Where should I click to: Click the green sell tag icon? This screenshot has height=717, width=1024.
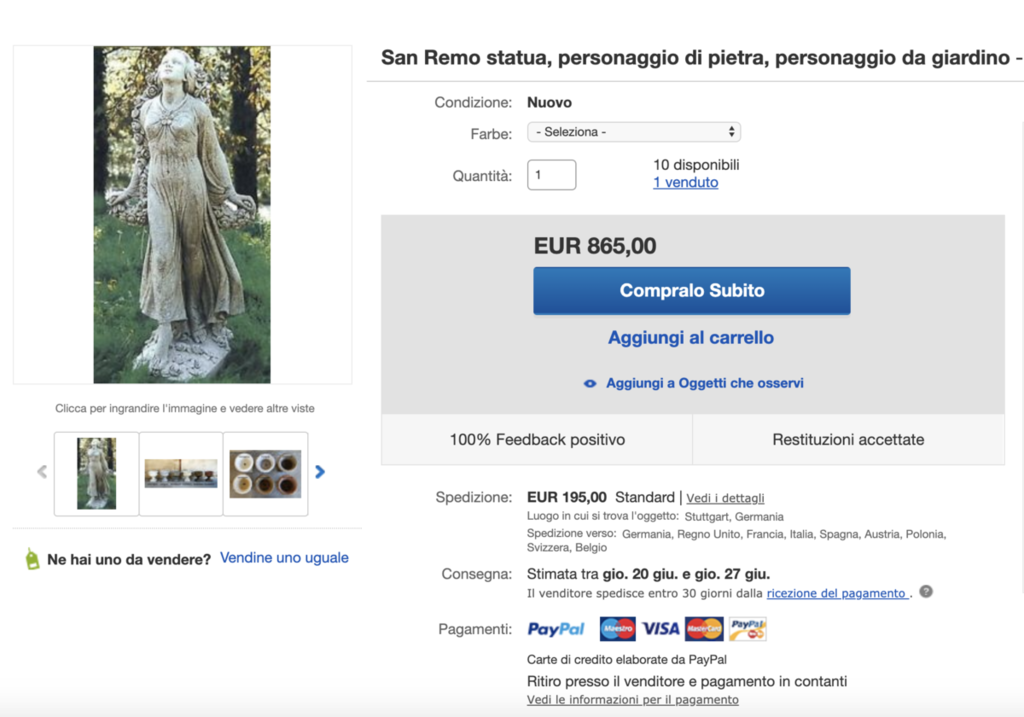[x=32, y=559]
